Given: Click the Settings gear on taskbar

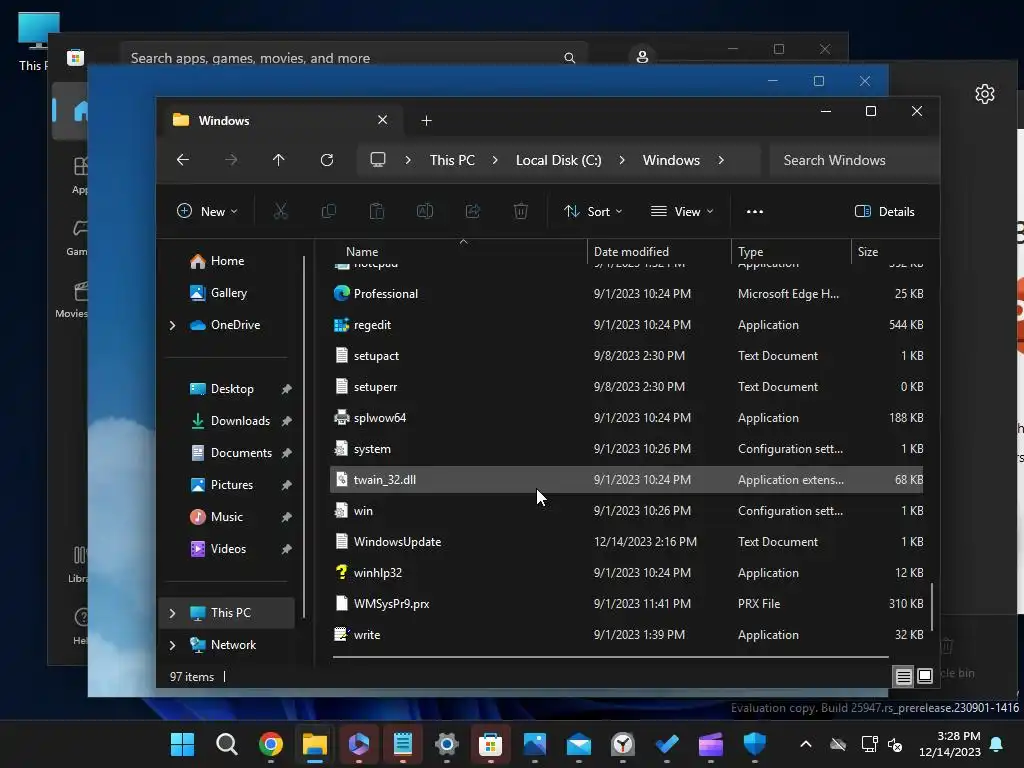Looking at the screenshot, I should click(447, 744).
